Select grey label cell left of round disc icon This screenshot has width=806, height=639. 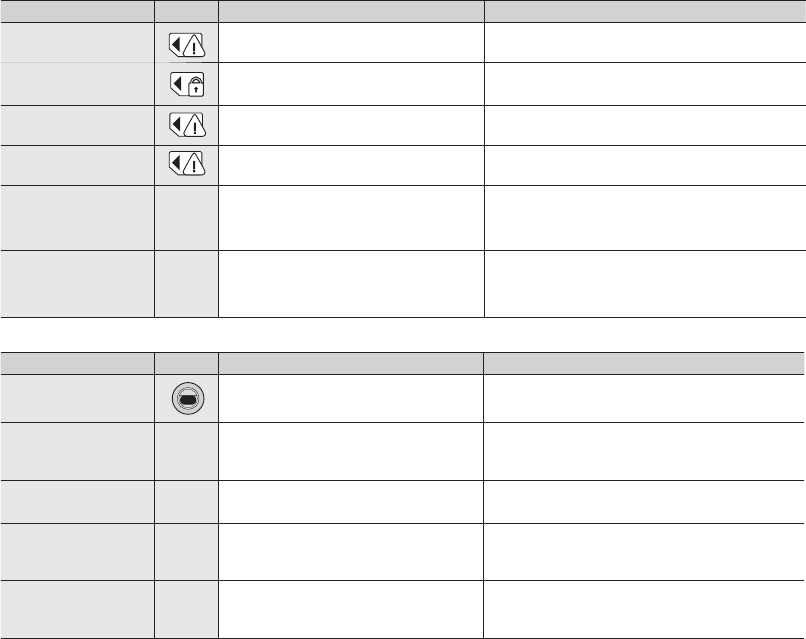[x=77, y=400]
